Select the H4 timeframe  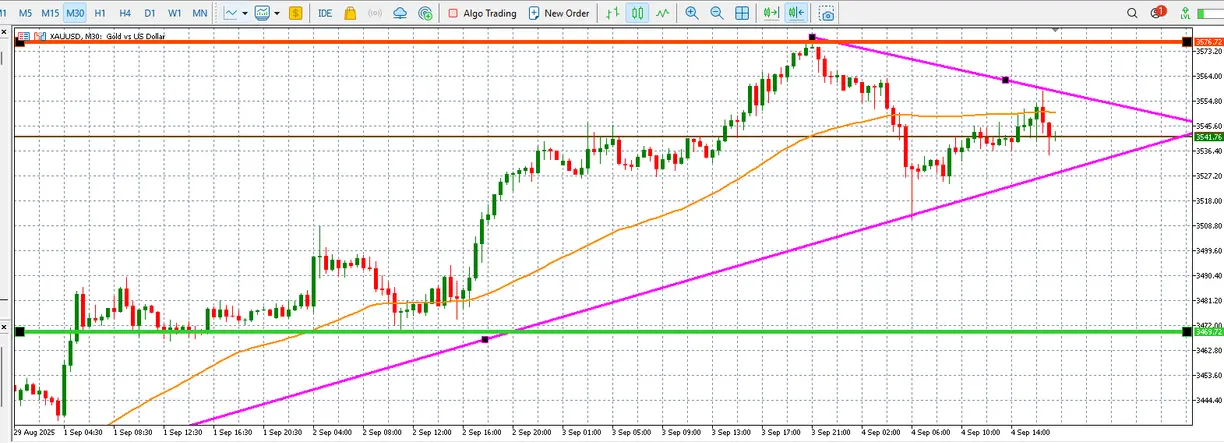125,13
